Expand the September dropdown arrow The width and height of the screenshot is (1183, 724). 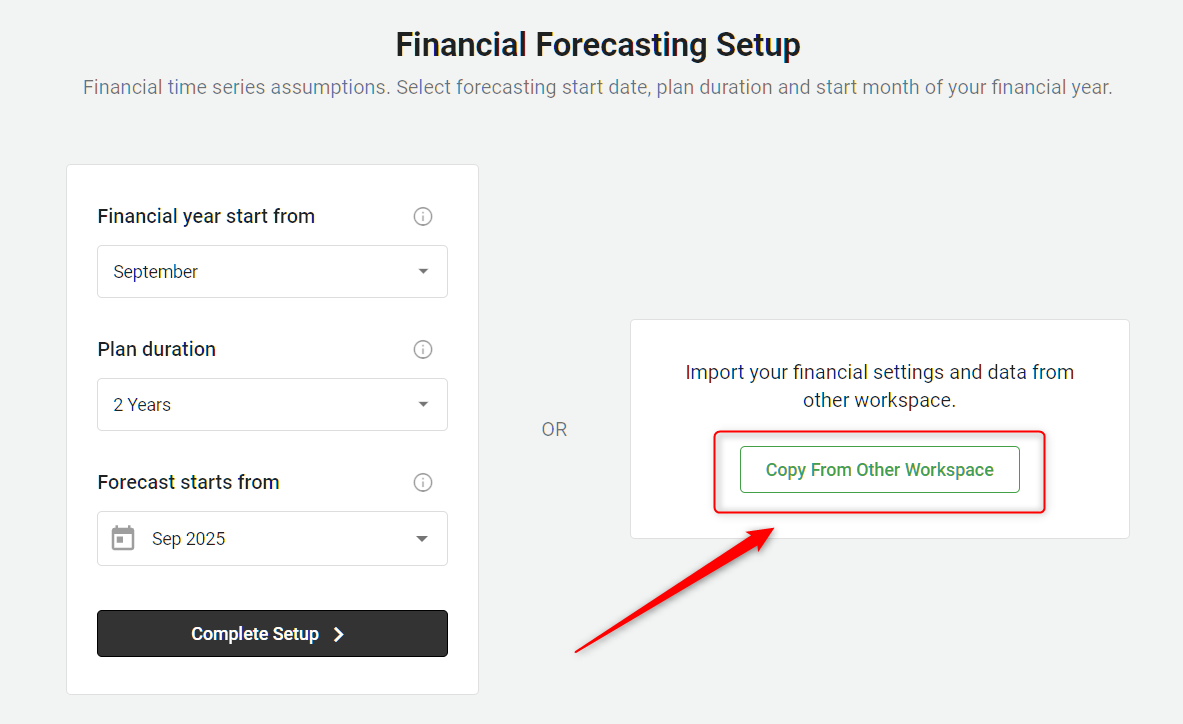pos(423,271)
